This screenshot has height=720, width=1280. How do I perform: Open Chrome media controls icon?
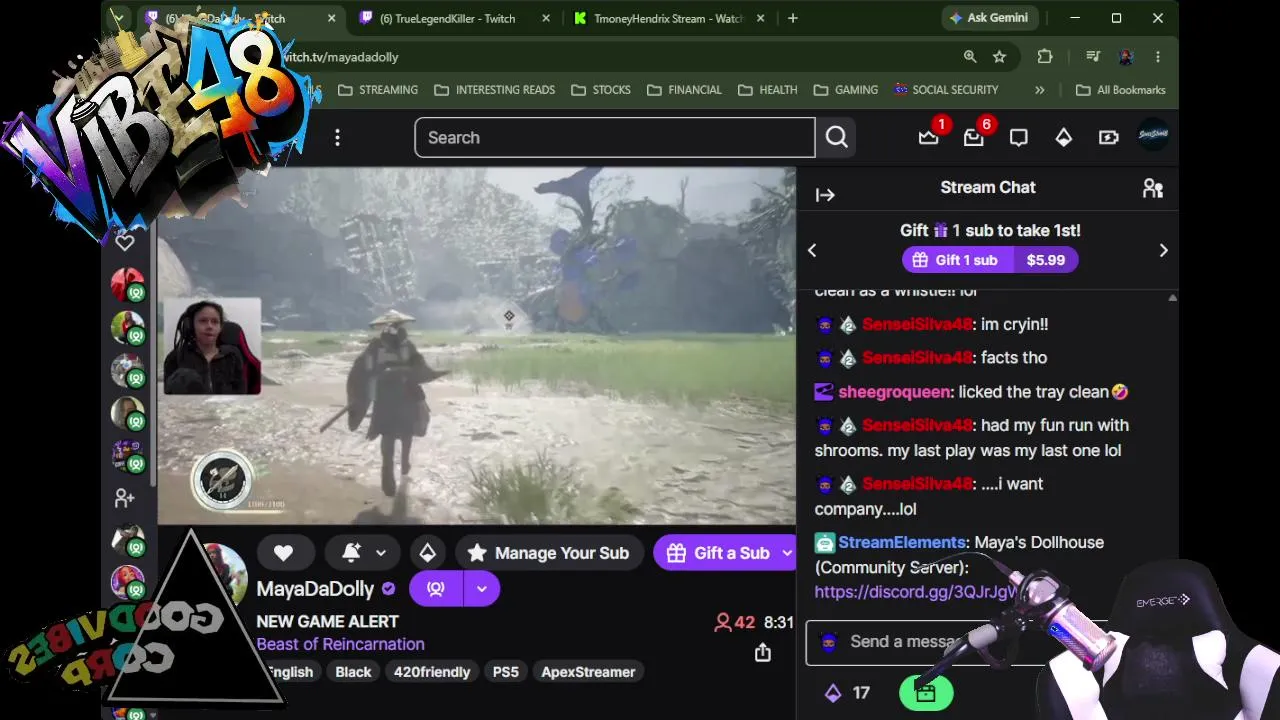coord(1093,57)
